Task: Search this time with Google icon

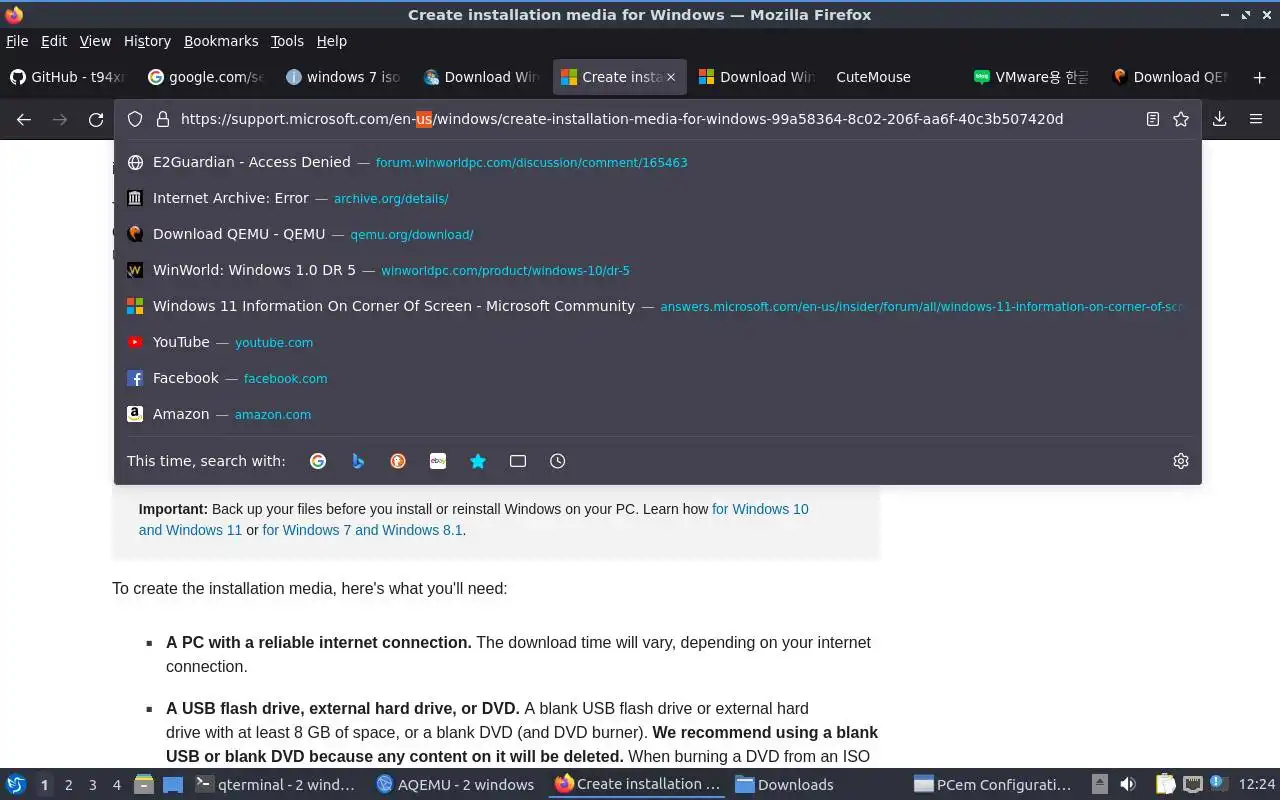Action: point(318,461)
